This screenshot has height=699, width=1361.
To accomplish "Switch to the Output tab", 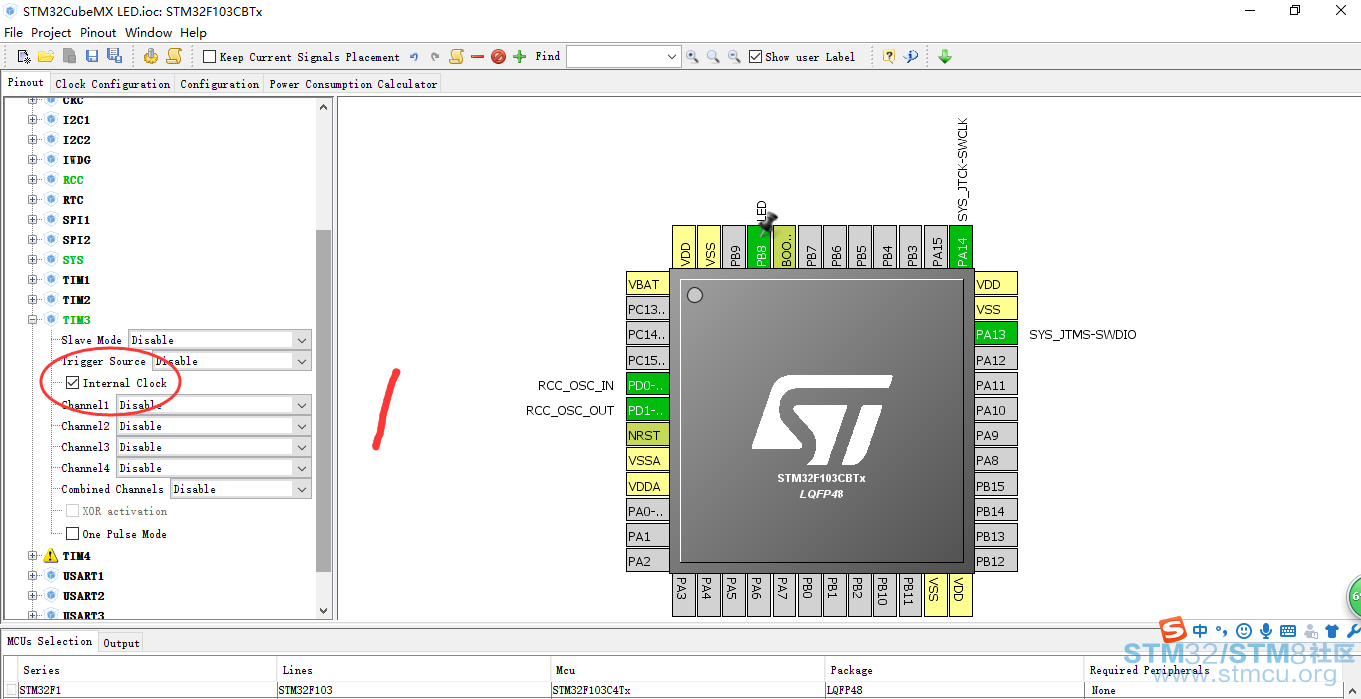I will point(121,643).
